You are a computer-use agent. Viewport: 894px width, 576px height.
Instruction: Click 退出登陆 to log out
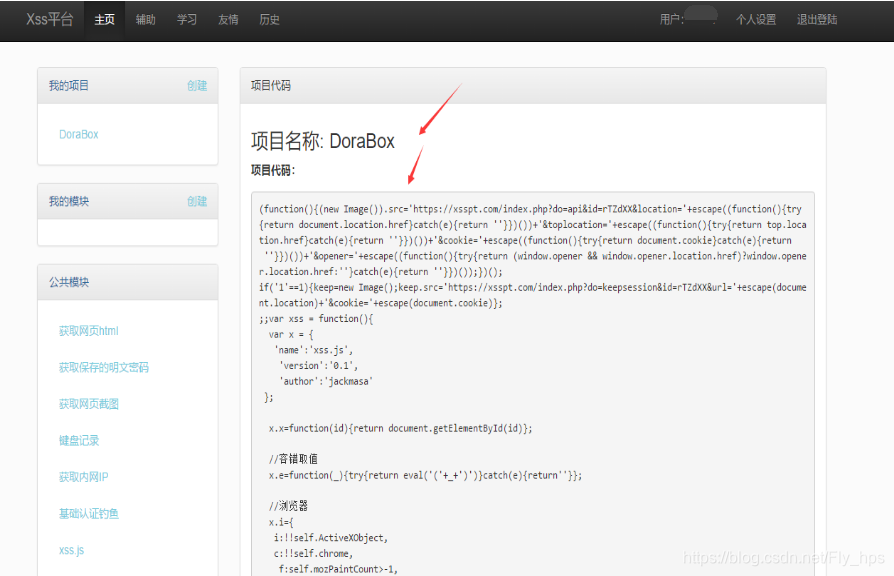[x=817, y=20]
